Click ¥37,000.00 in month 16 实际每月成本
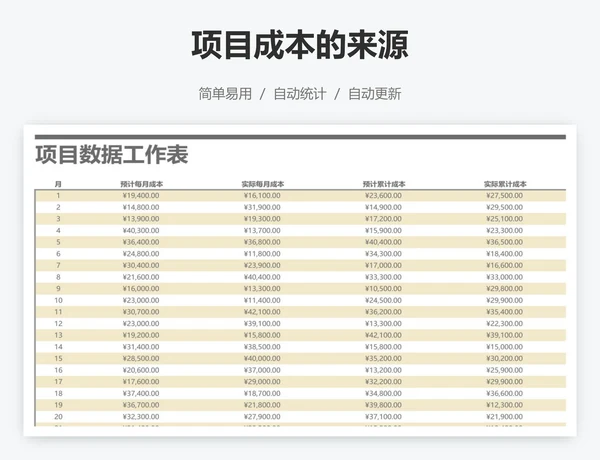Image resolution: width=600 pixels, height=460 pixels. point(262,370)
